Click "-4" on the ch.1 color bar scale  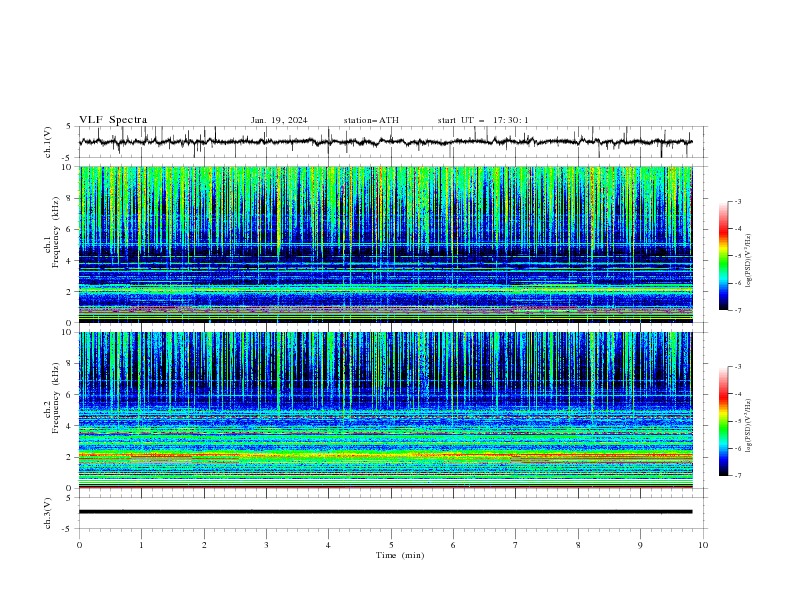(x=738, y=229)
